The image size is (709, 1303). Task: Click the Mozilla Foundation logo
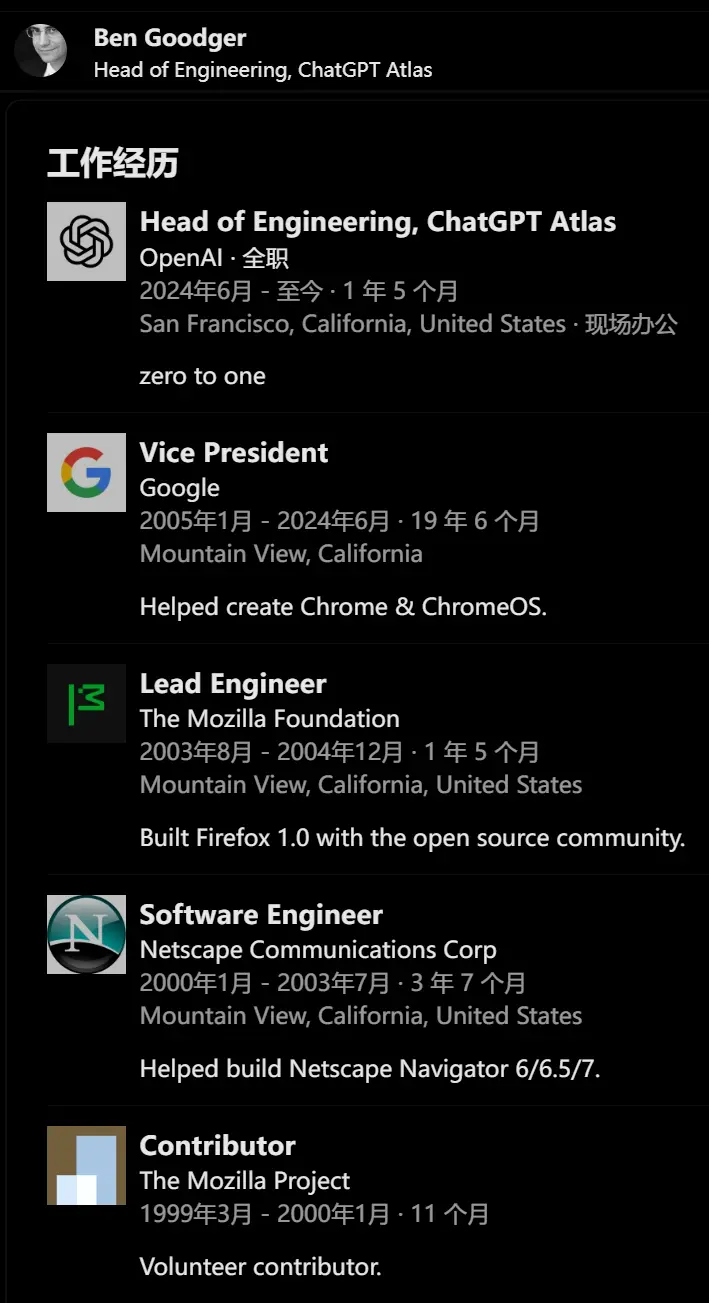pyautogui.click(x=86, y=703)
